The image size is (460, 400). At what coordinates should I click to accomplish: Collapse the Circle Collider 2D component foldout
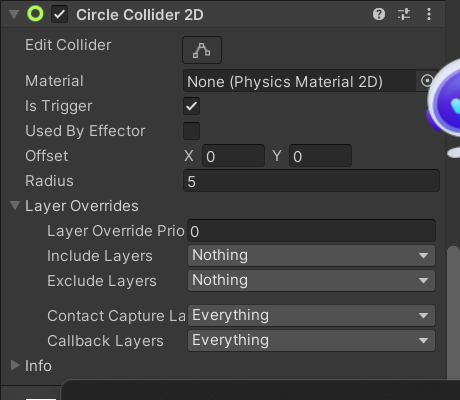coord(14,14)
